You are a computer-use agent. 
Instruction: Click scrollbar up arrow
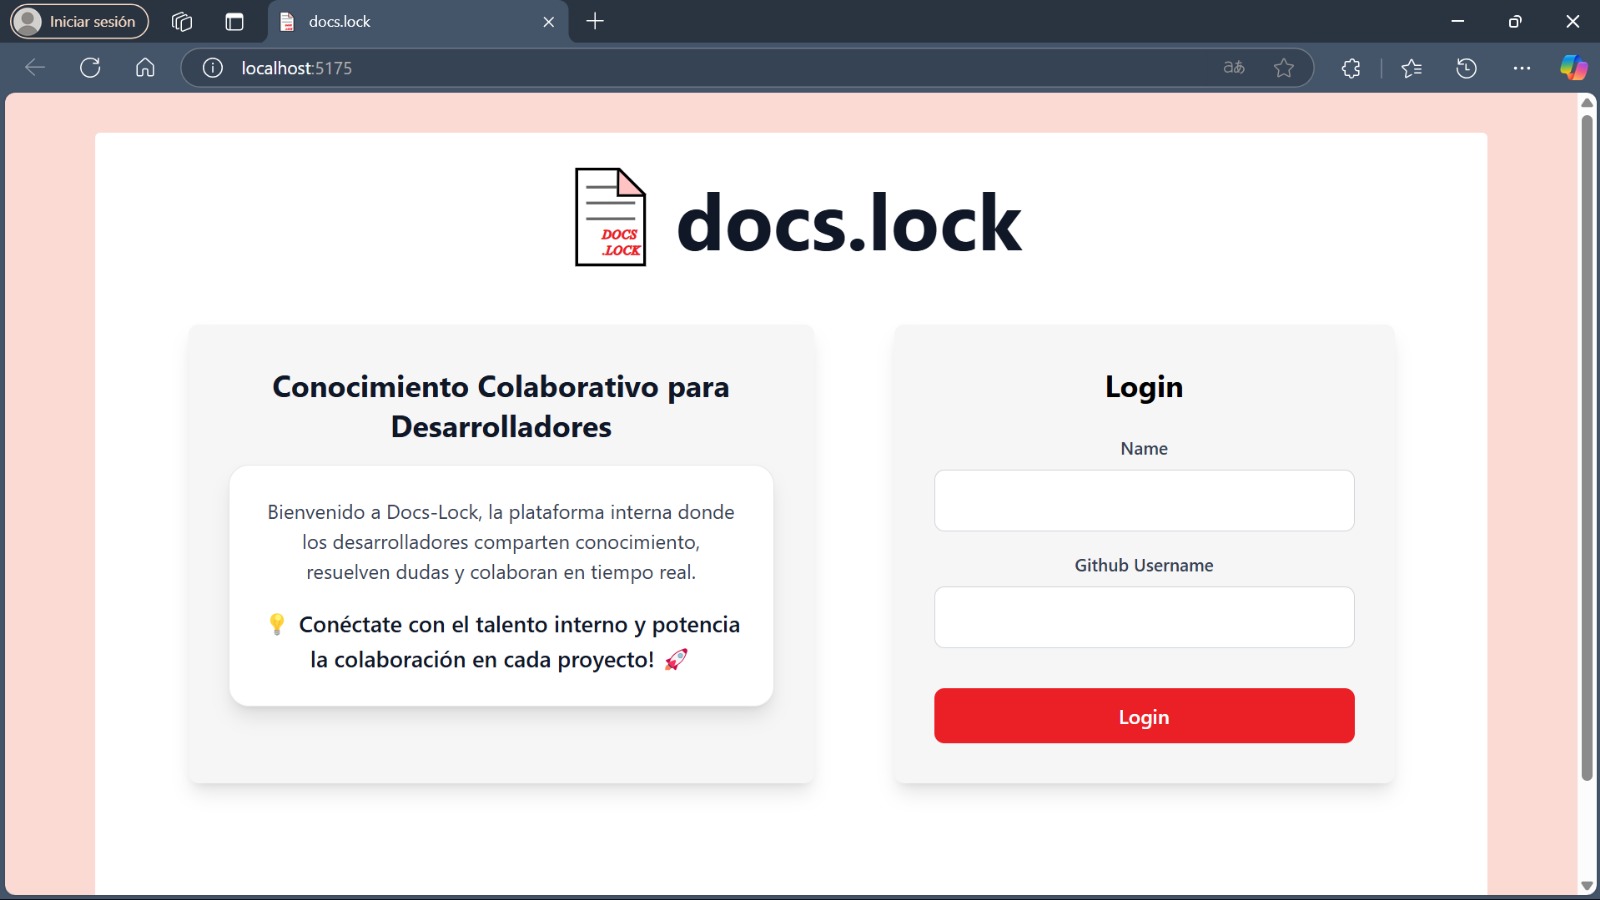pos(1587,102)
